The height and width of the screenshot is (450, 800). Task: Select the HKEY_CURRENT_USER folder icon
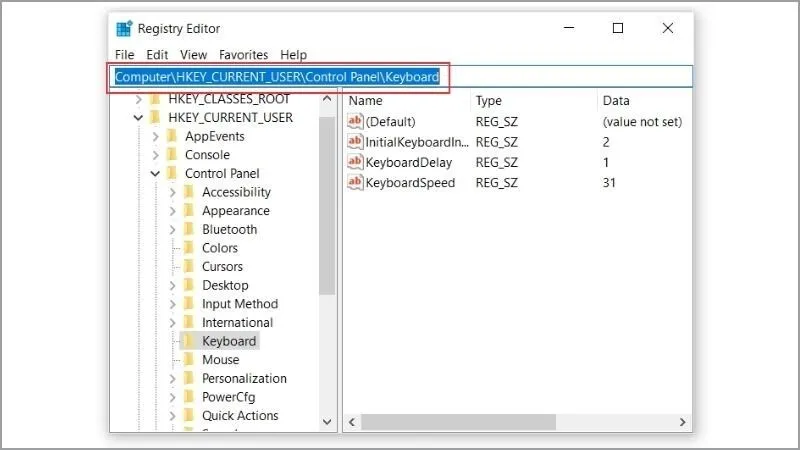point(155,118)
